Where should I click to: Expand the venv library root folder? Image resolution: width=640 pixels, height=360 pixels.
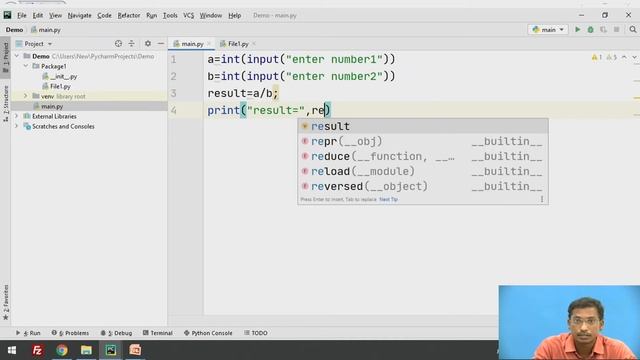coord(26,96)
